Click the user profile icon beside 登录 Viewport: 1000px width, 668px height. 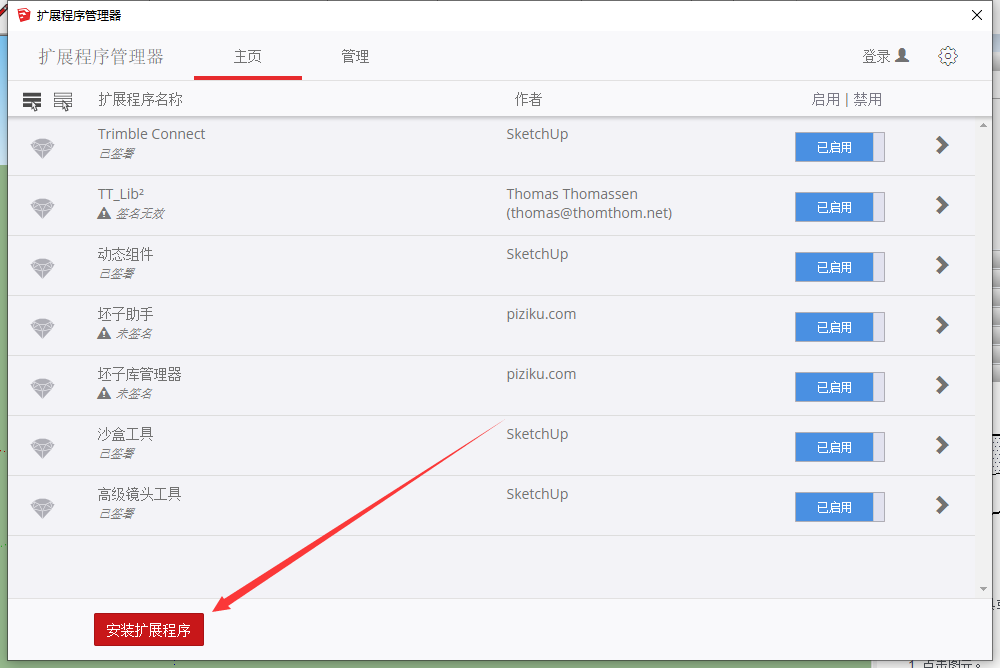click(902, 56)
